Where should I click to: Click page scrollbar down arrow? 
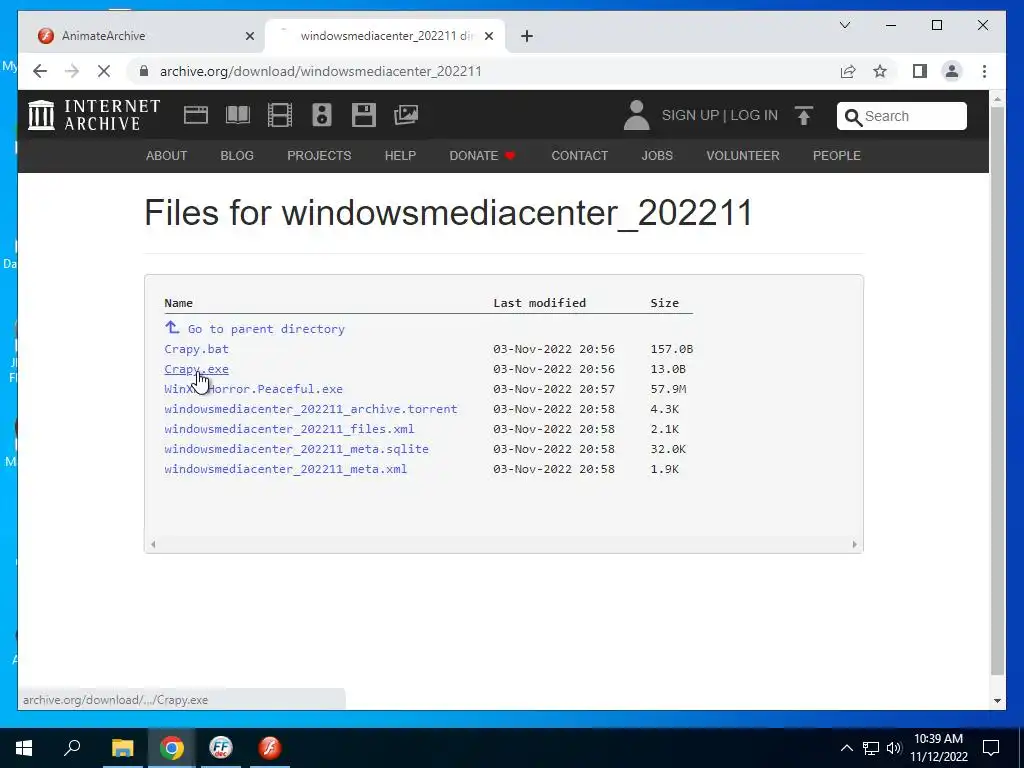(x=997, y=701)
